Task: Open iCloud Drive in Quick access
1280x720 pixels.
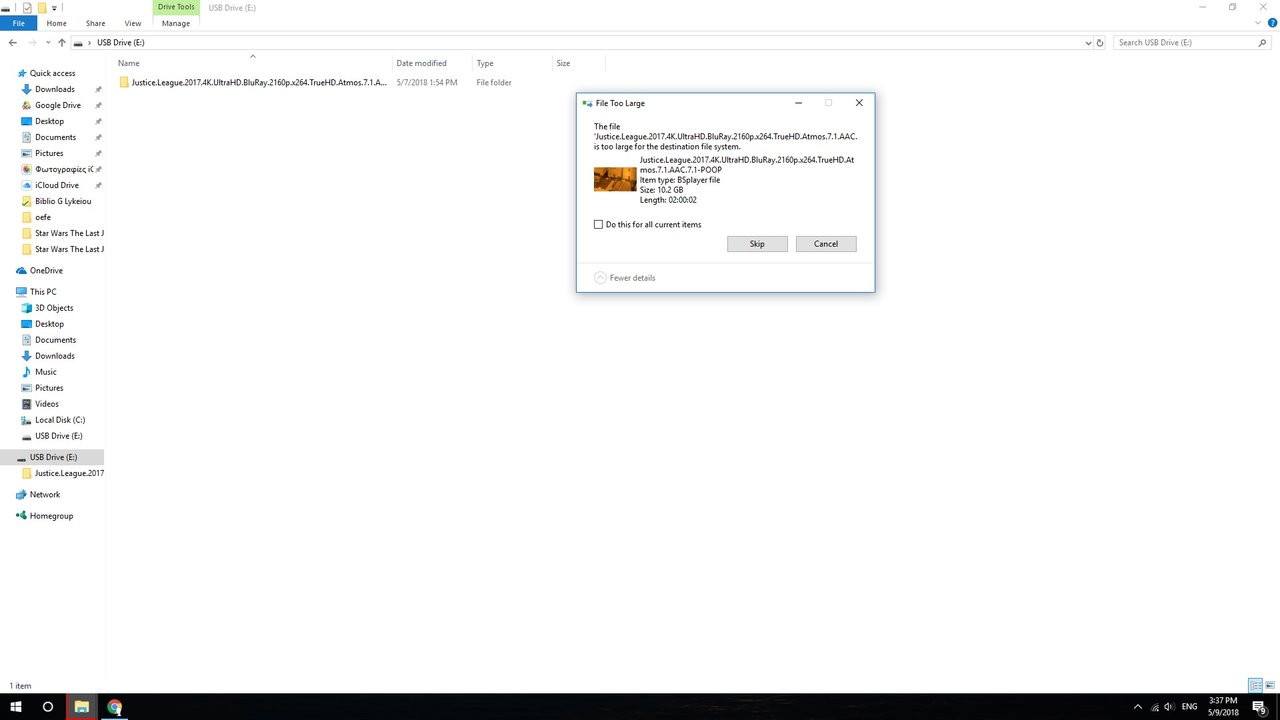Action: click(57, 185)
